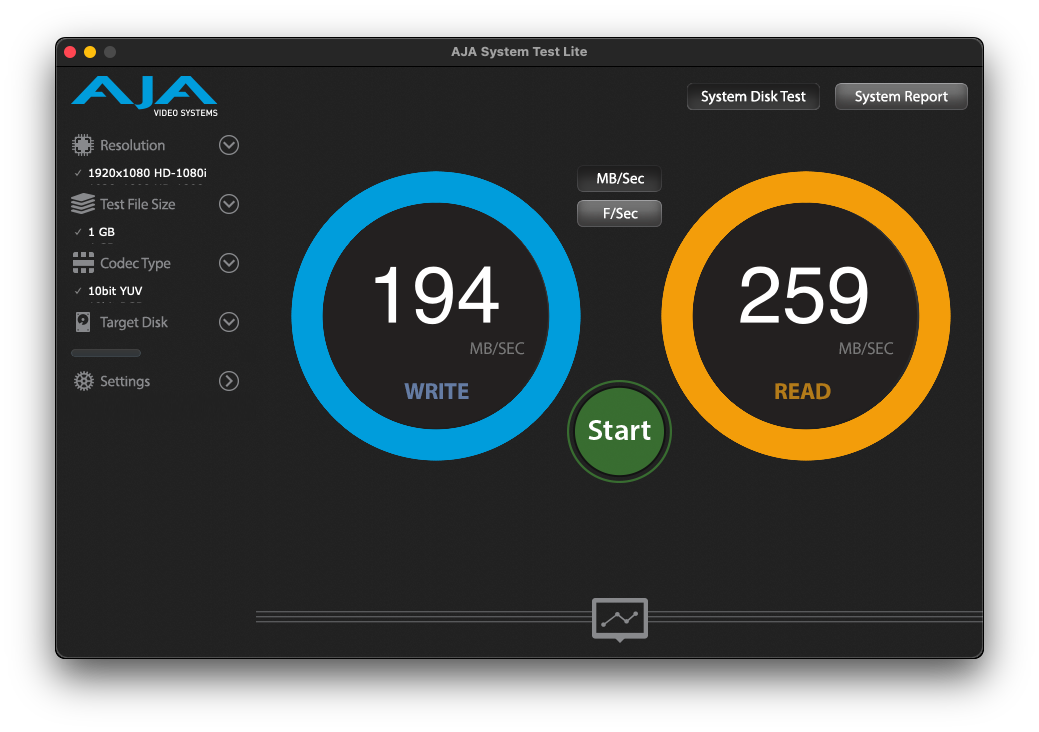Click the Test File Size stack icon

83,204
